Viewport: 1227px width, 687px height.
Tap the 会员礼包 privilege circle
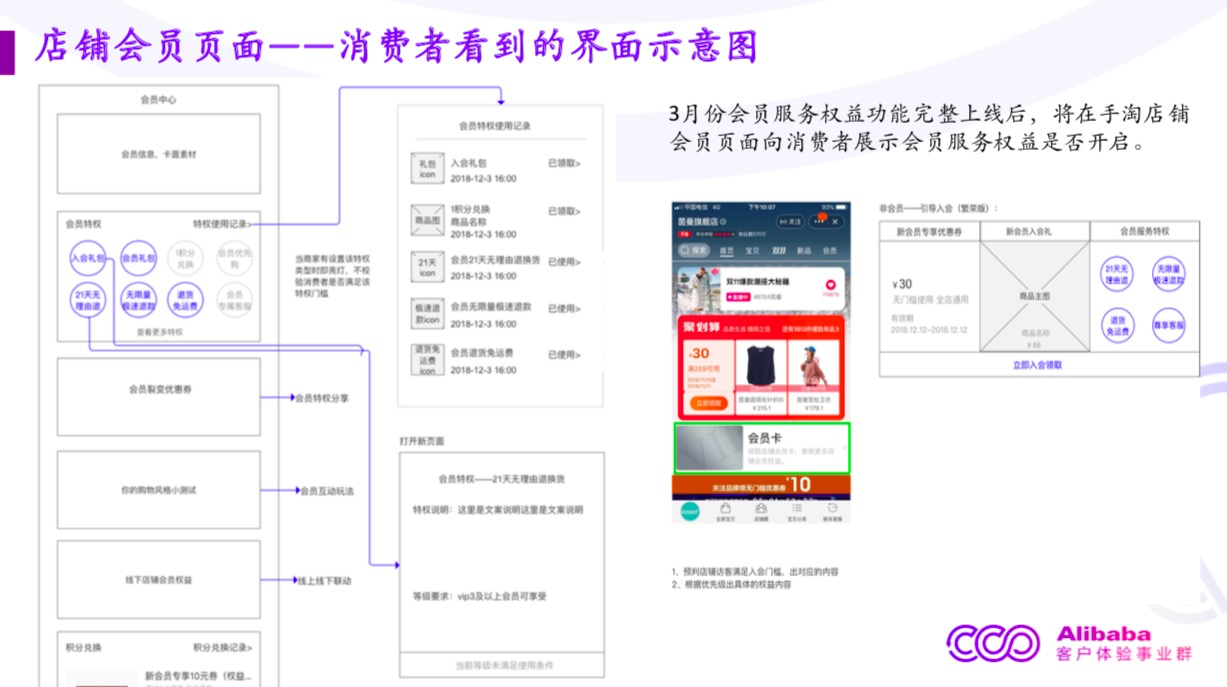[x=138, y=258]
